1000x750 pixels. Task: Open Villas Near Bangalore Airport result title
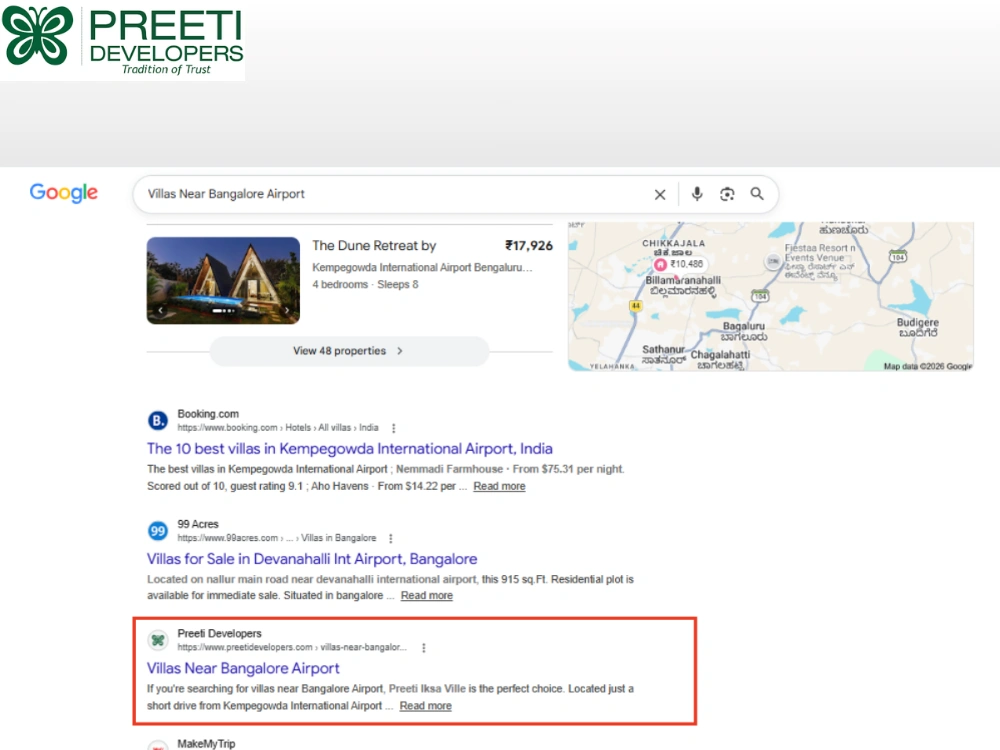coord(243,668)
